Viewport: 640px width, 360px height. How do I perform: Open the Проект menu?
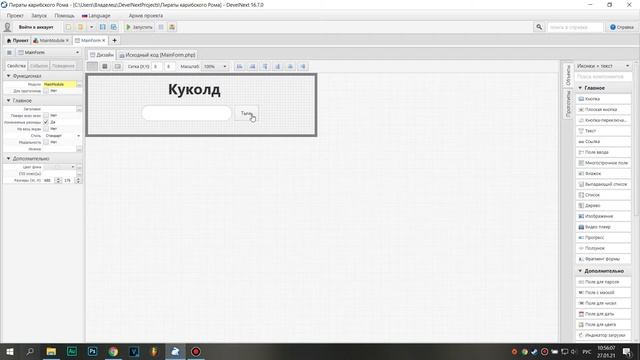15,16
